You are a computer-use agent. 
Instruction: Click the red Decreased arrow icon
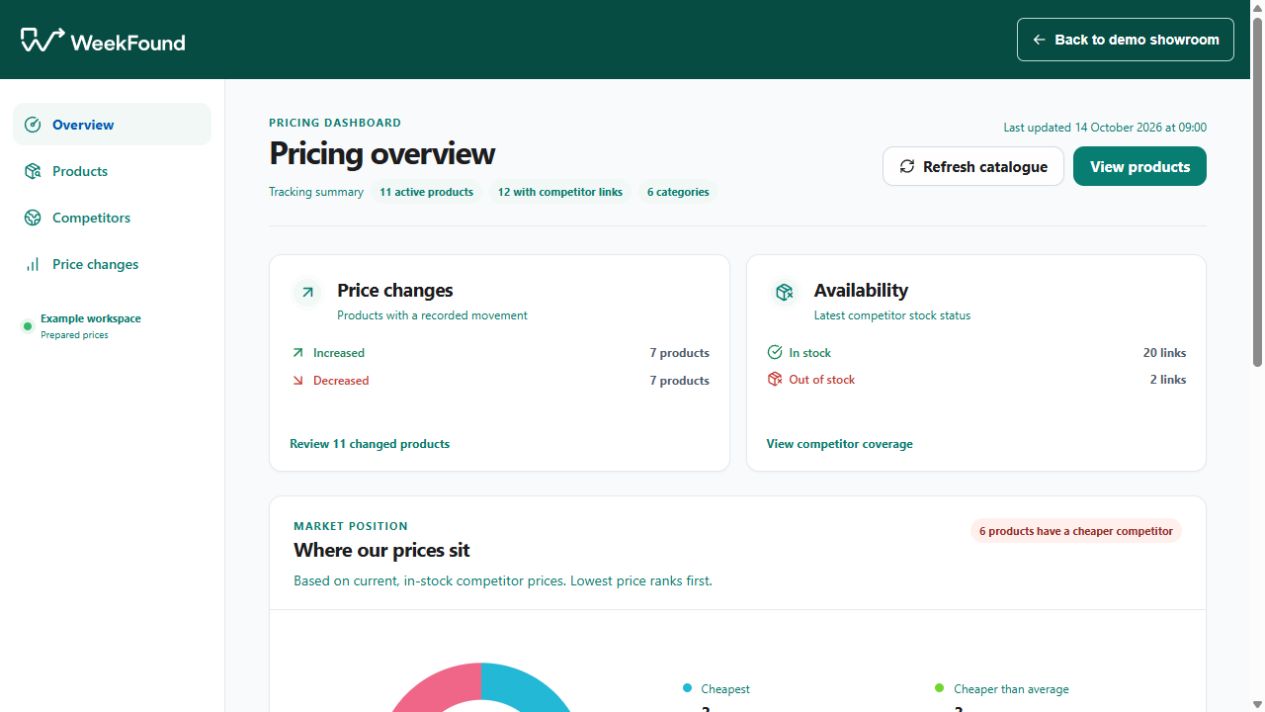click(297, 381)
